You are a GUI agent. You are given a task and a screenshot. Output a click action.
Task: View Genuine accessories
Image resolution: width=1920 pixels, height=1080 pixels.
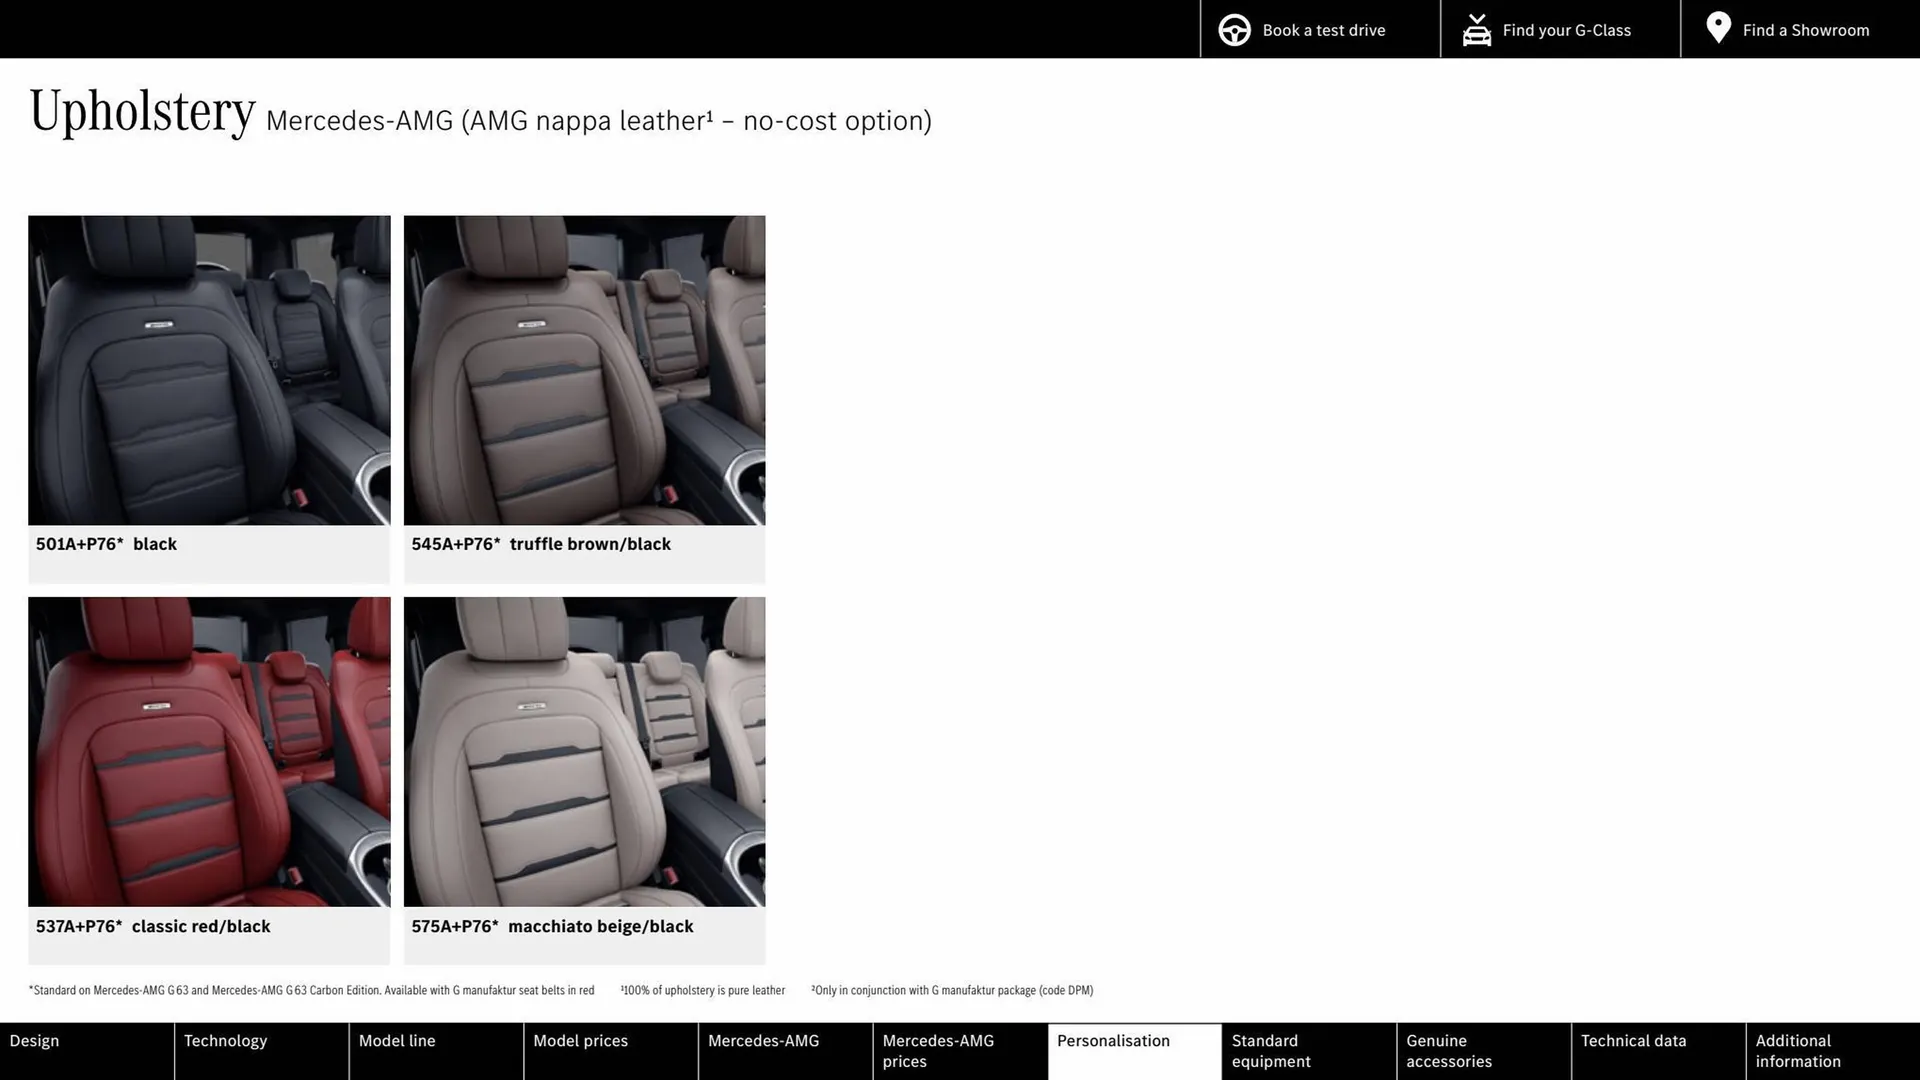1448,1050
